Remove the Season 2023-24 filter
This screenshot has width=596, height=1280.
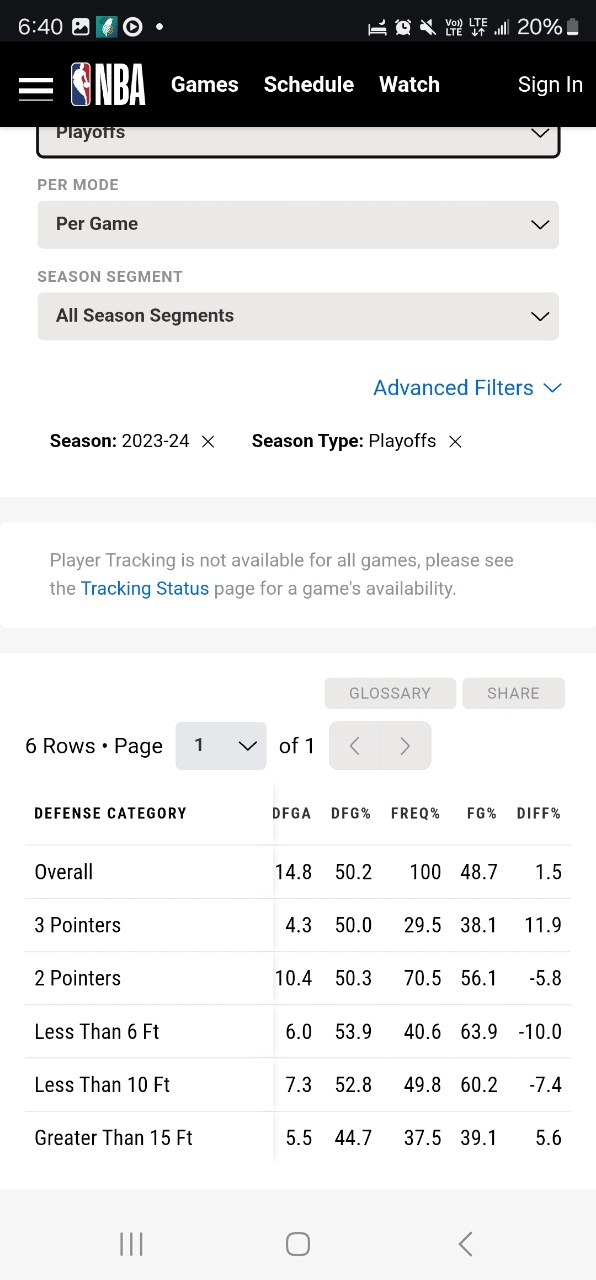[208, 441]
